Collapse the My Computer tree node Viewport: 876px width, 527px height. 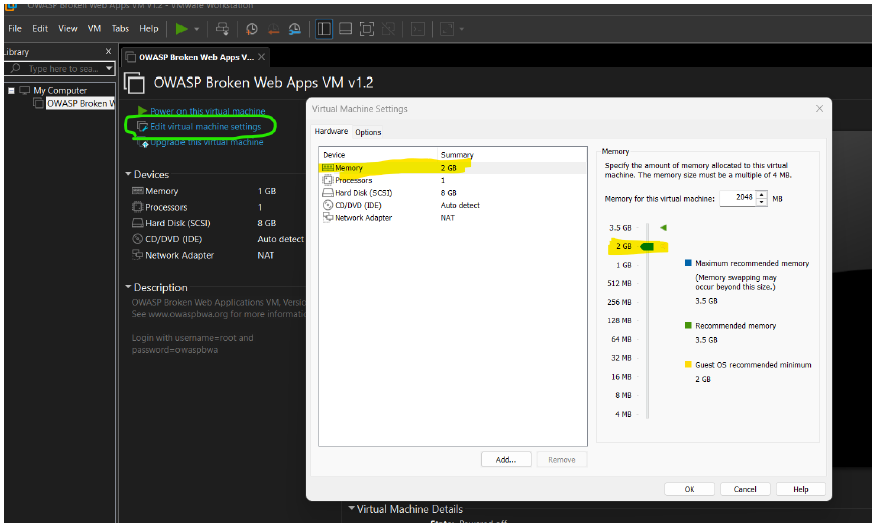point(11,91)
